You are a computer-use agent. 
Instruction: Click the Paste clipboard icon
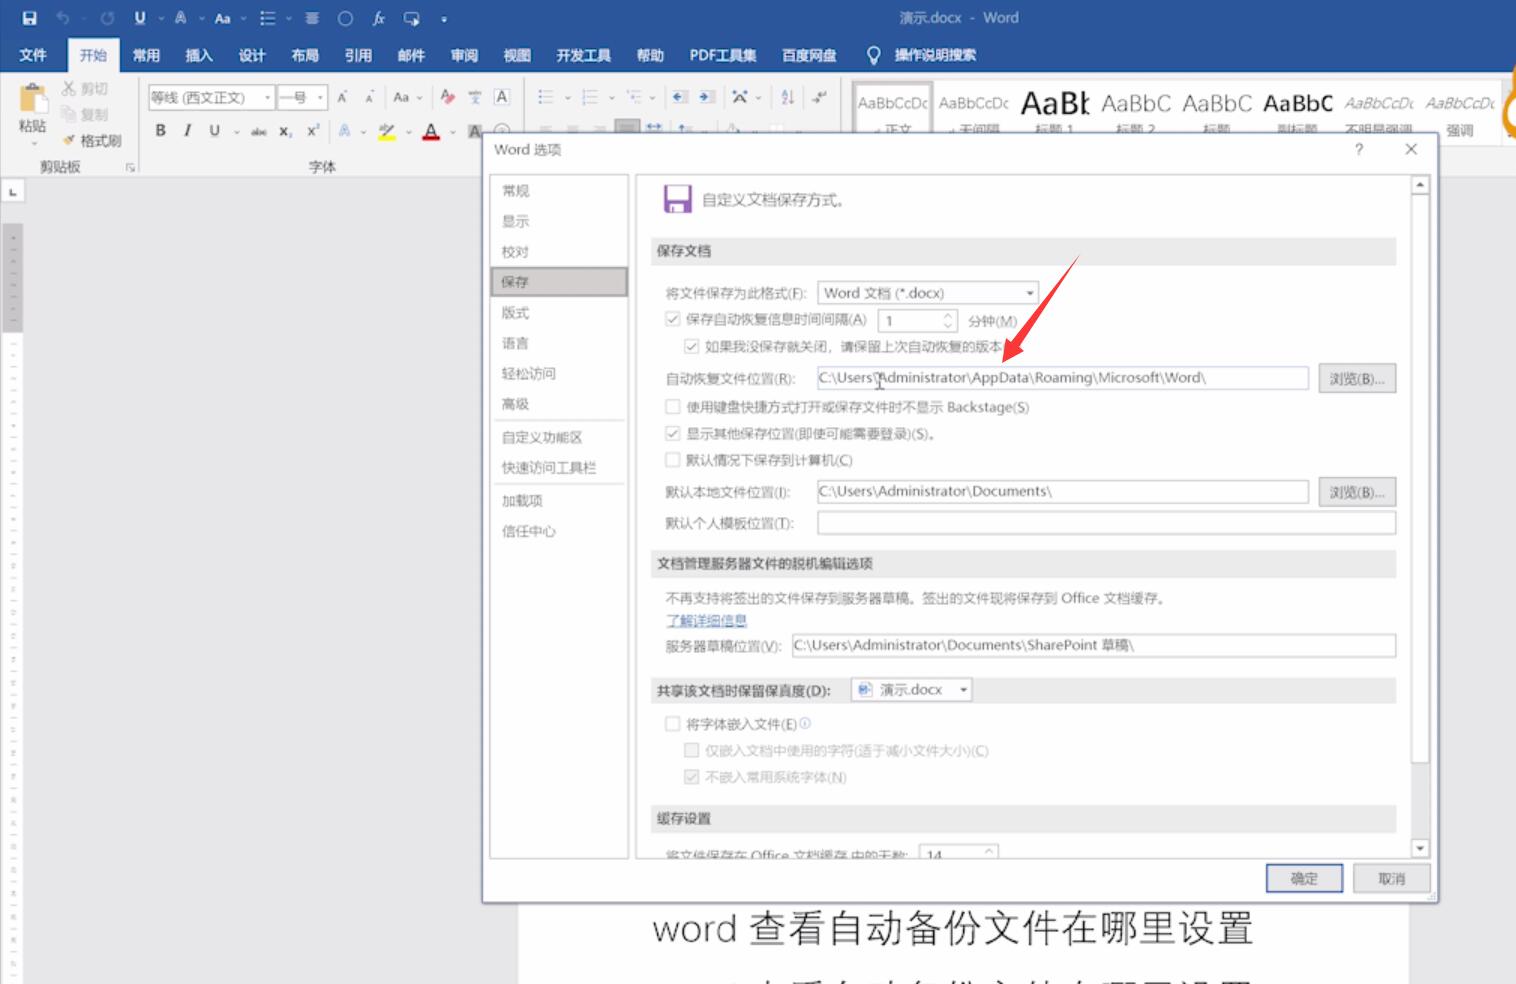(32, 99)
